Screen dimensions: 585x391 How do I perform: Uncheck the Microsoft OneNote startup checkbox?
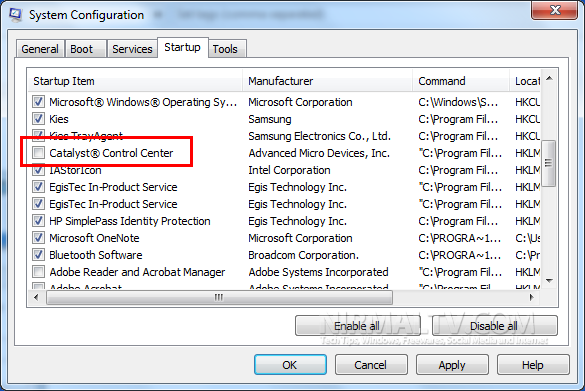(x=38, y=238)
